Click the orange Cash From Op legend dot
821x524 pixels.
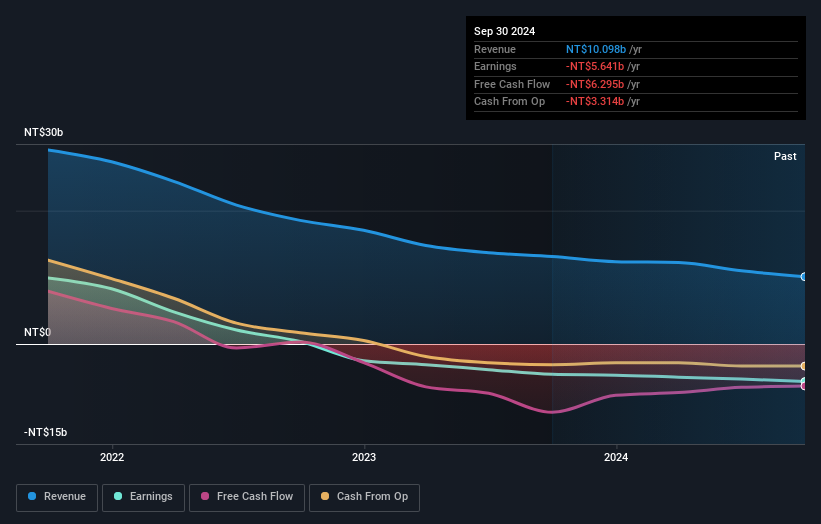tap(325, 496)
